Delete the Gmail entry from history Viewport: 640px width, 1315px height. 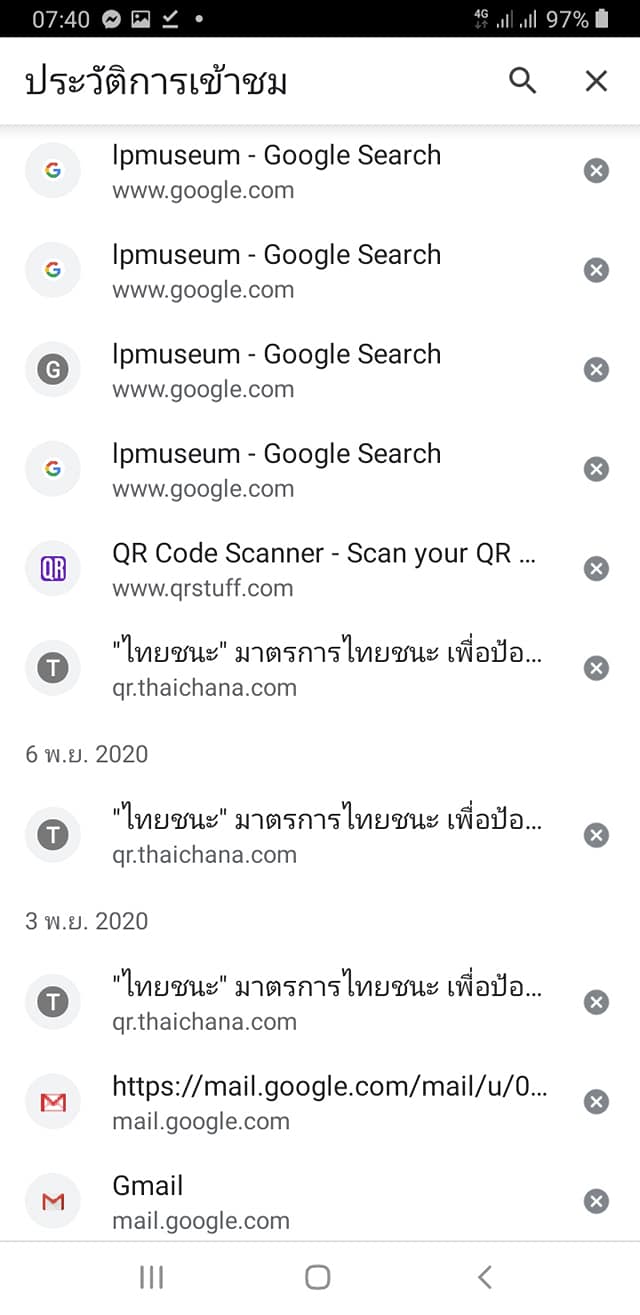coord(596,1201)
